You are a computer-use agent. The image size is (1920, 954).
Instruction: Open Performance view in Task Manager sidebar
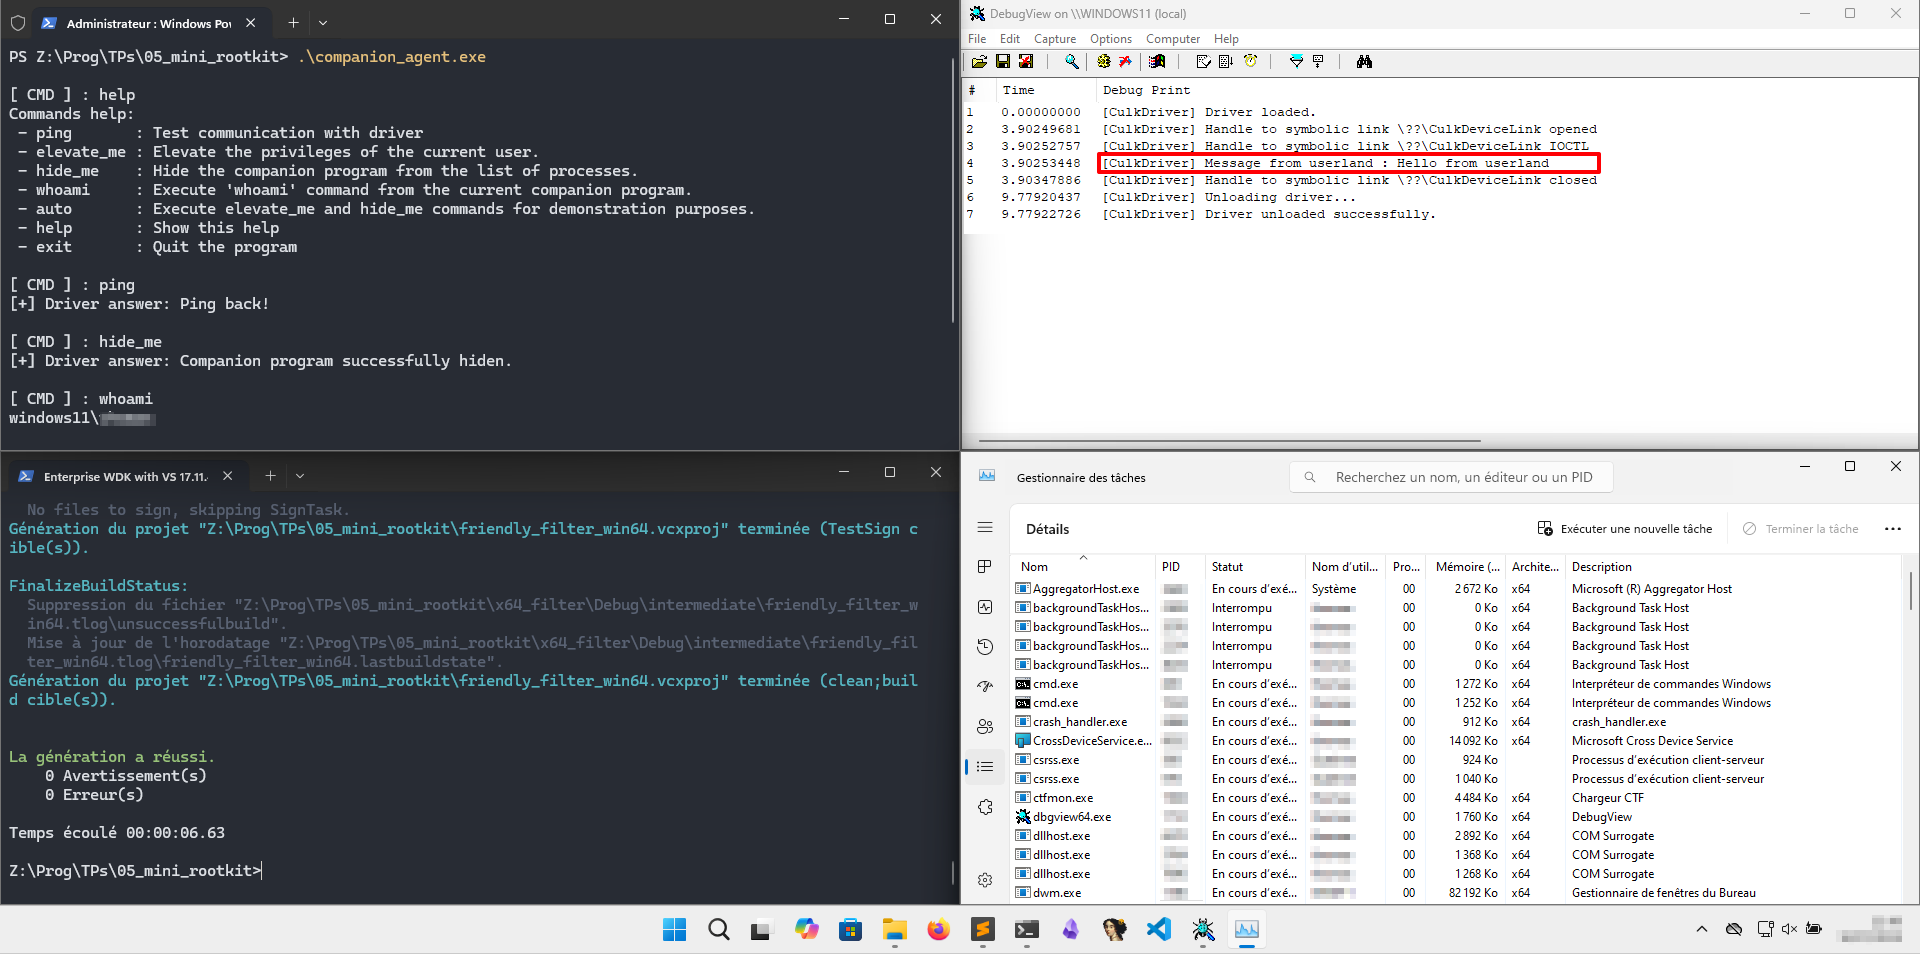(x=985, y=608)
